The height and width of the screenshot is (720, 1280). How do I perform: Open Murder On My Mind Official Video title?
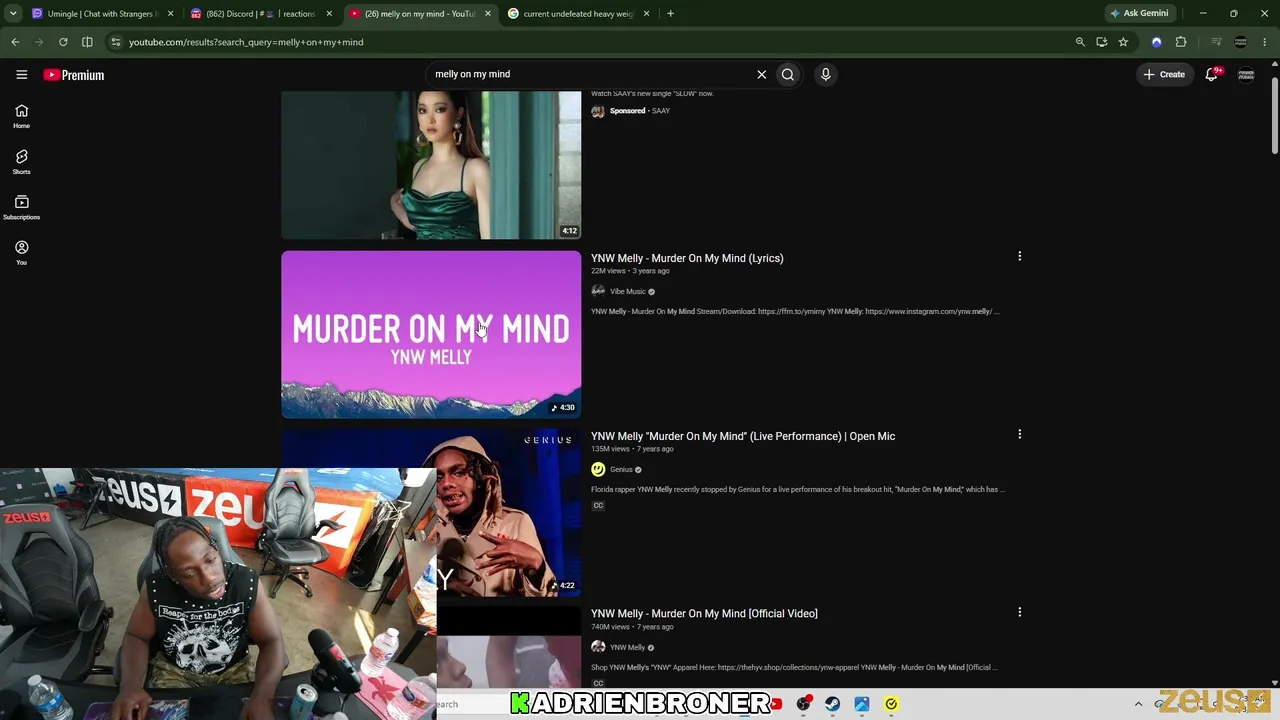click(x=704, y=613)
